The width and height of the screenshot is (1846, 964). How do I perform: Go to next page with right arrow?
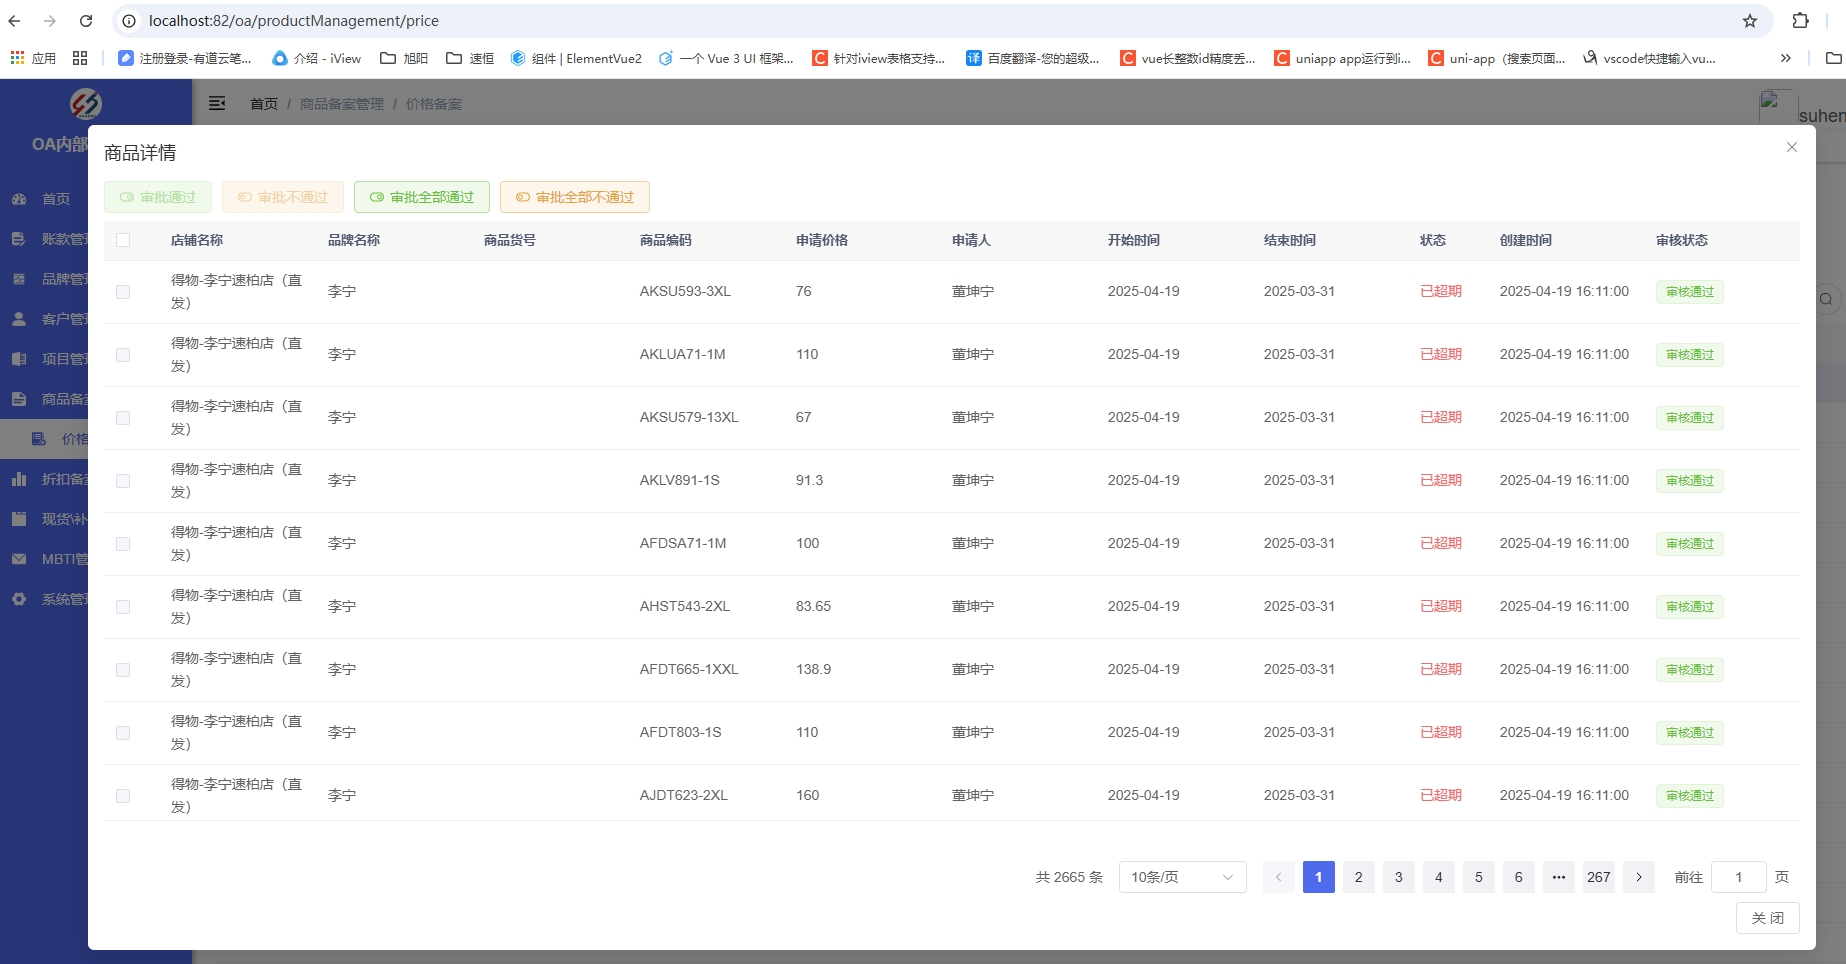[x=1639, y=877]
